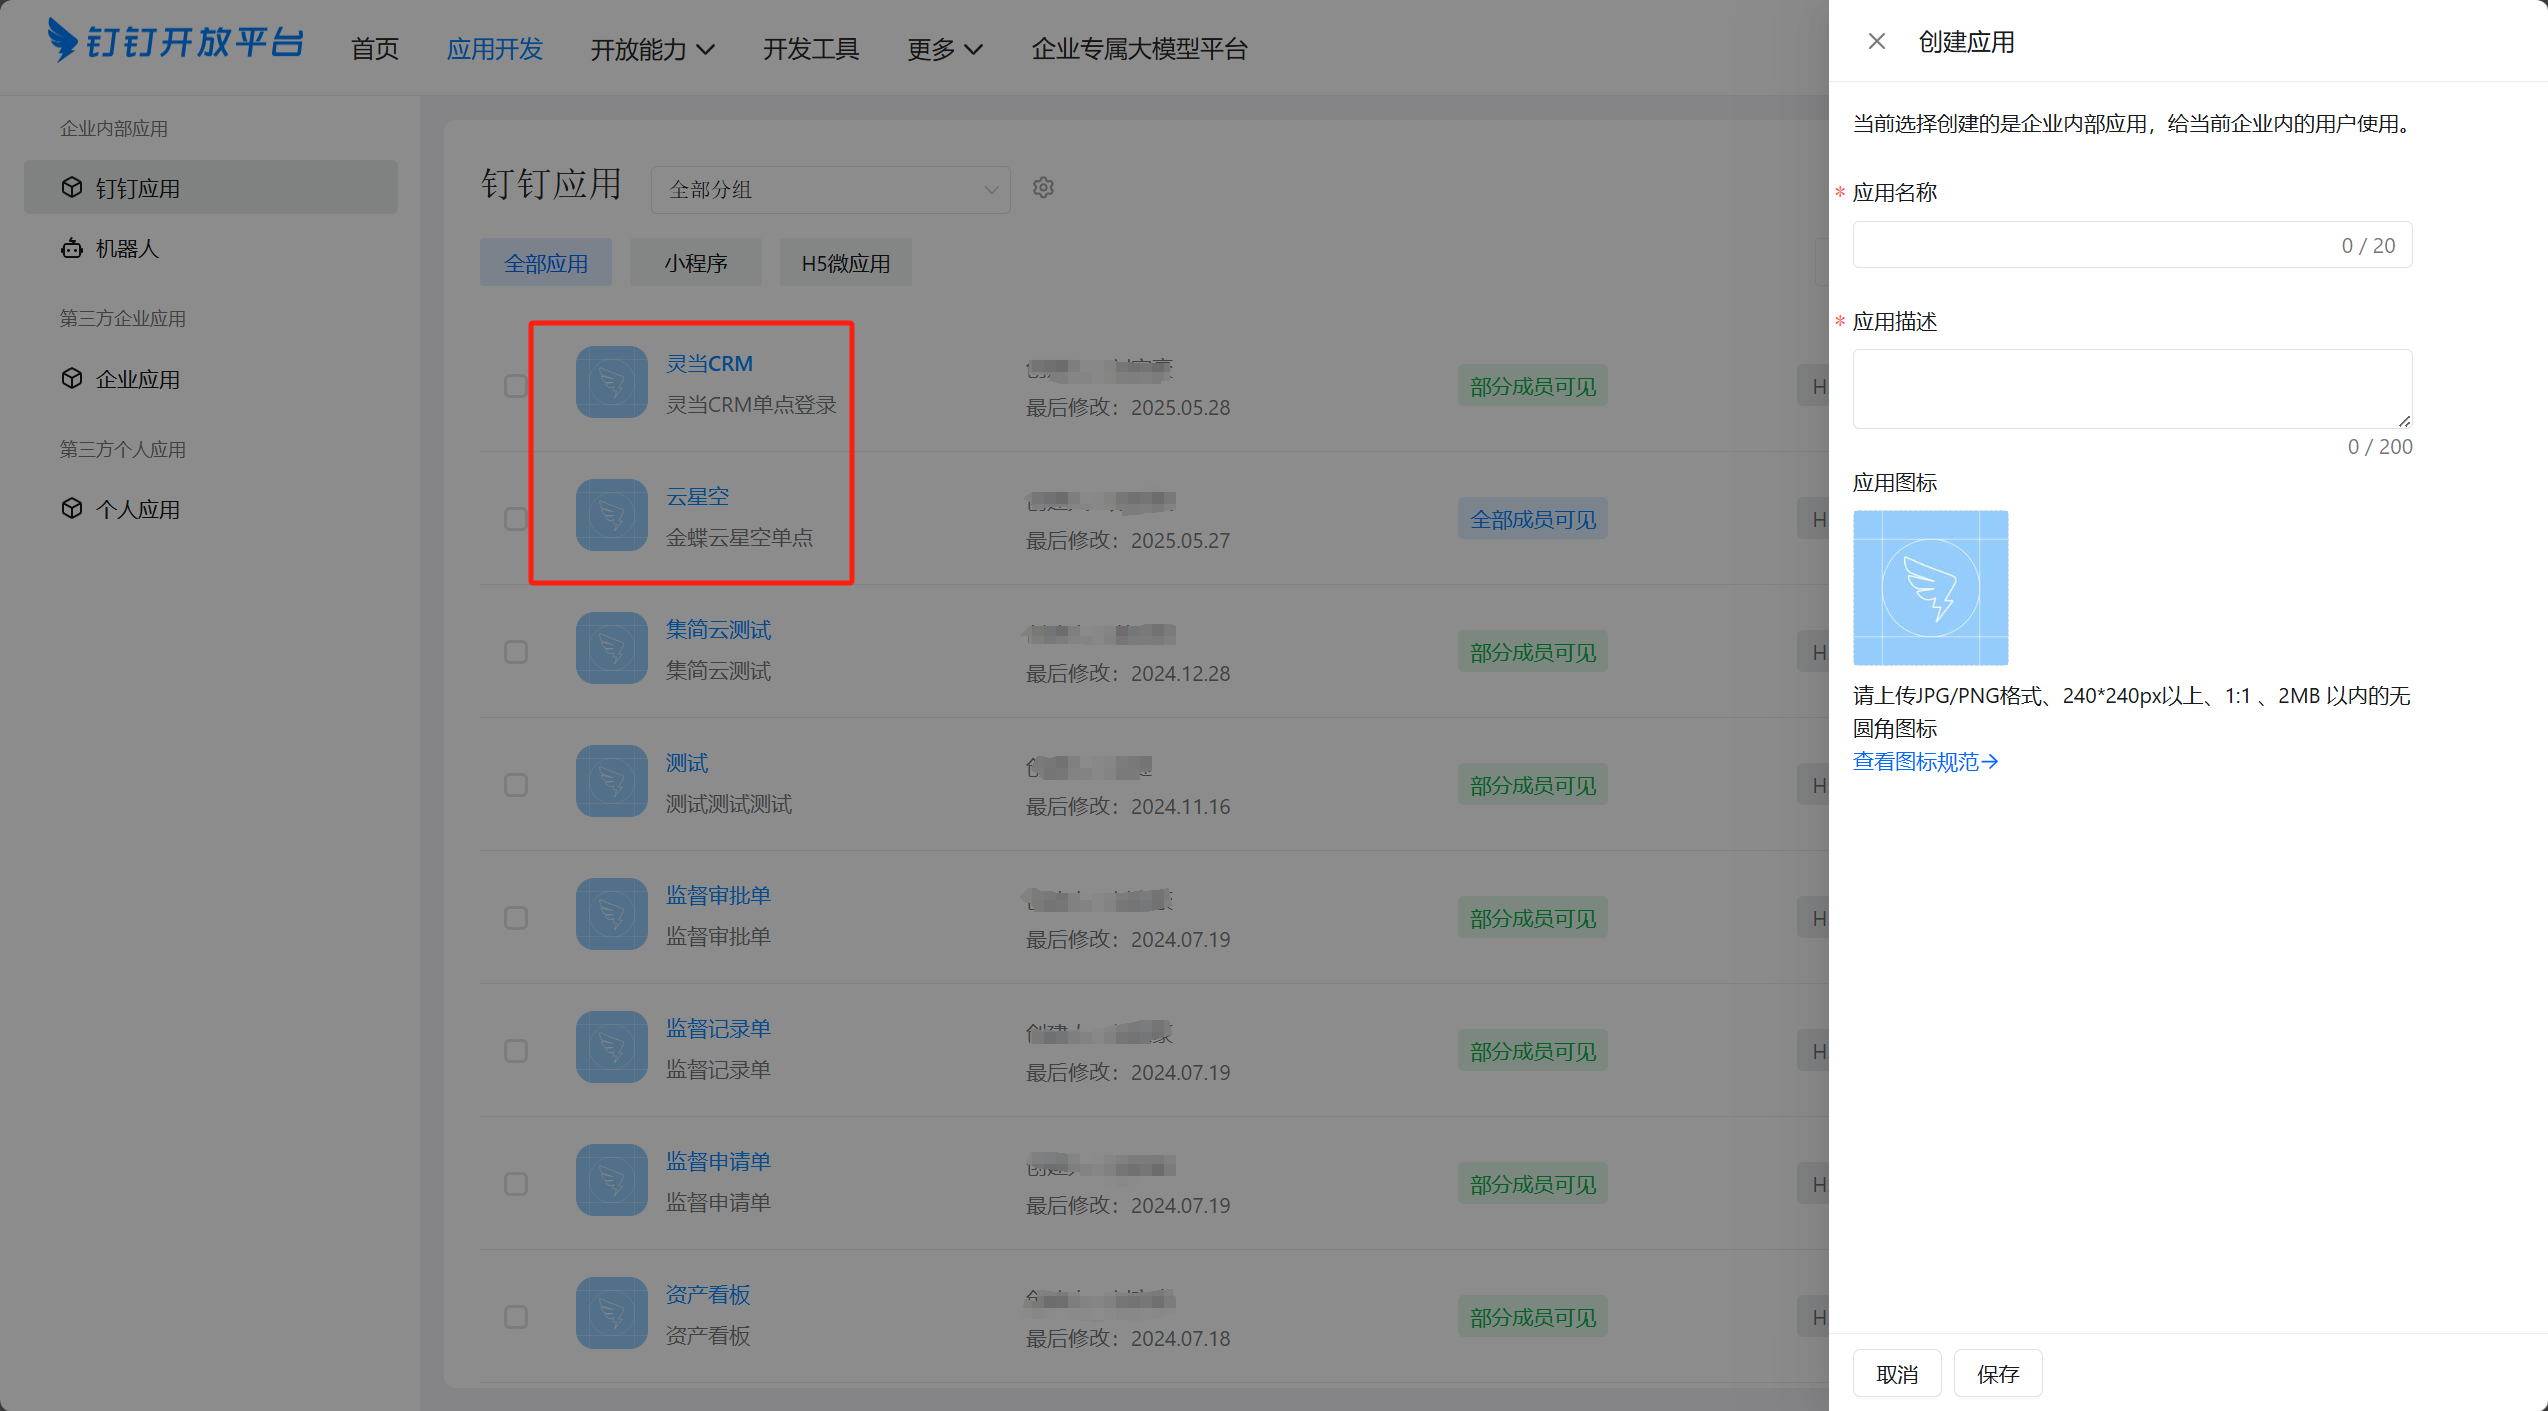Close the Create Application panel with X
This screenshot has width=2548, height=1411.
point(1876,41)
